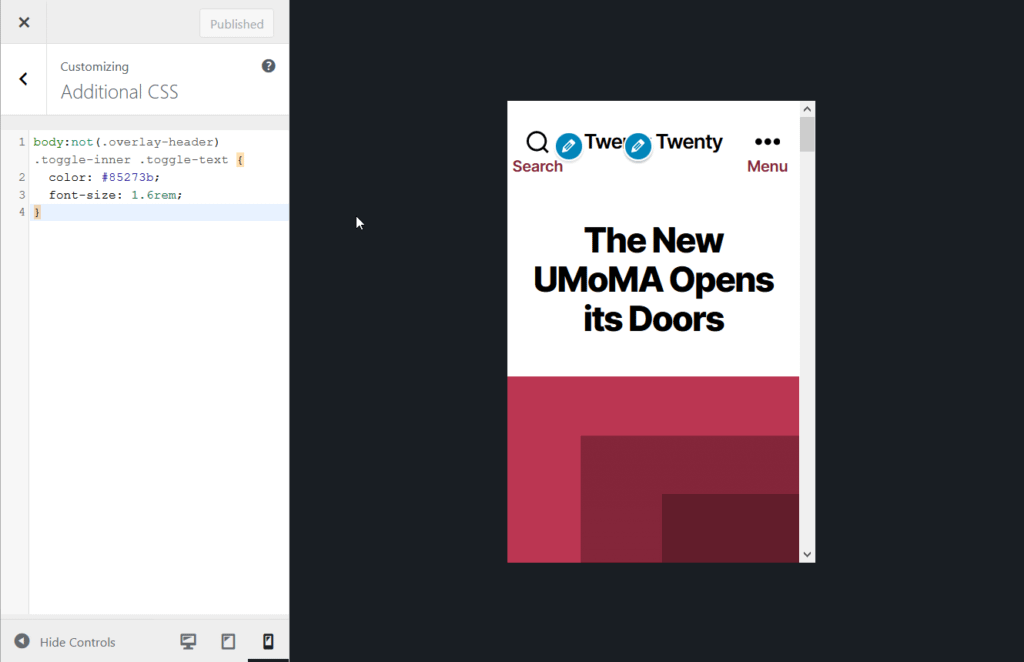Switch preview to tablet view icon
This screenshot has width=1024, height=662.
[x=228, y=641]
